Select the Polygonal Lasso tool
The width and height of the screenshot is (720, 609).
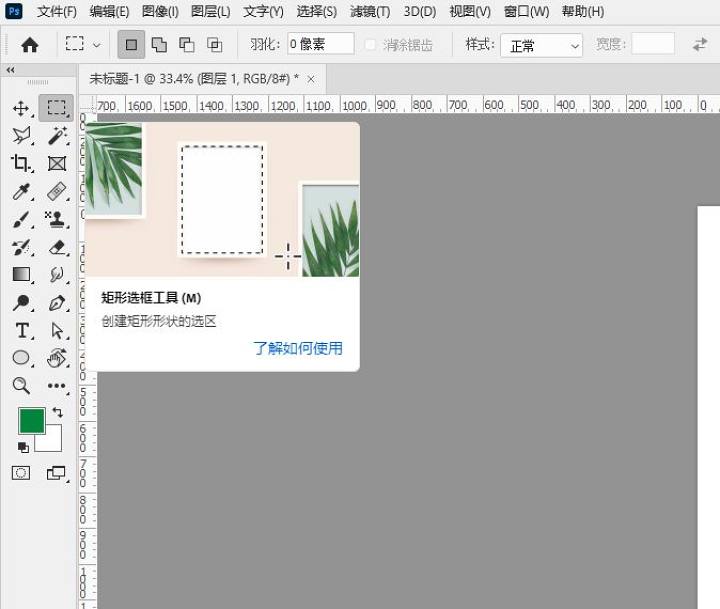pos(21,135)
